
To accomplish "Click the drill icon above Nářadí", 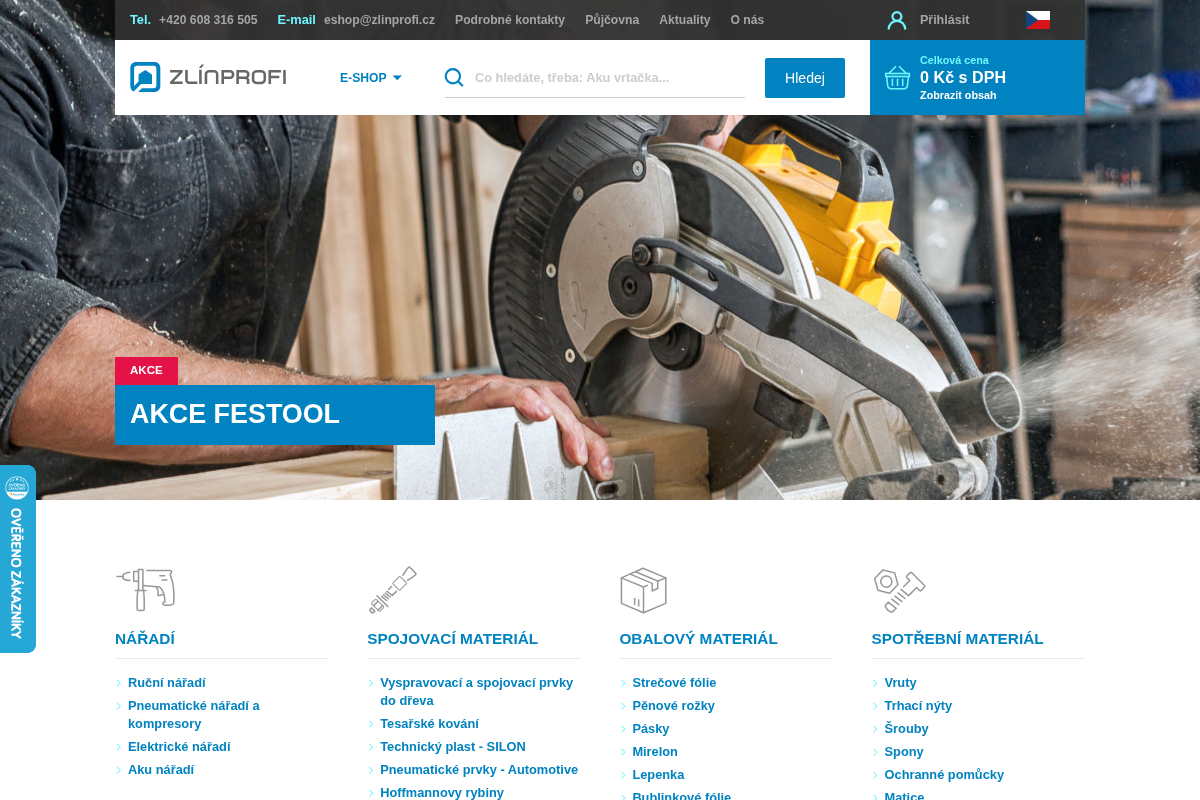I will (146, 589).
